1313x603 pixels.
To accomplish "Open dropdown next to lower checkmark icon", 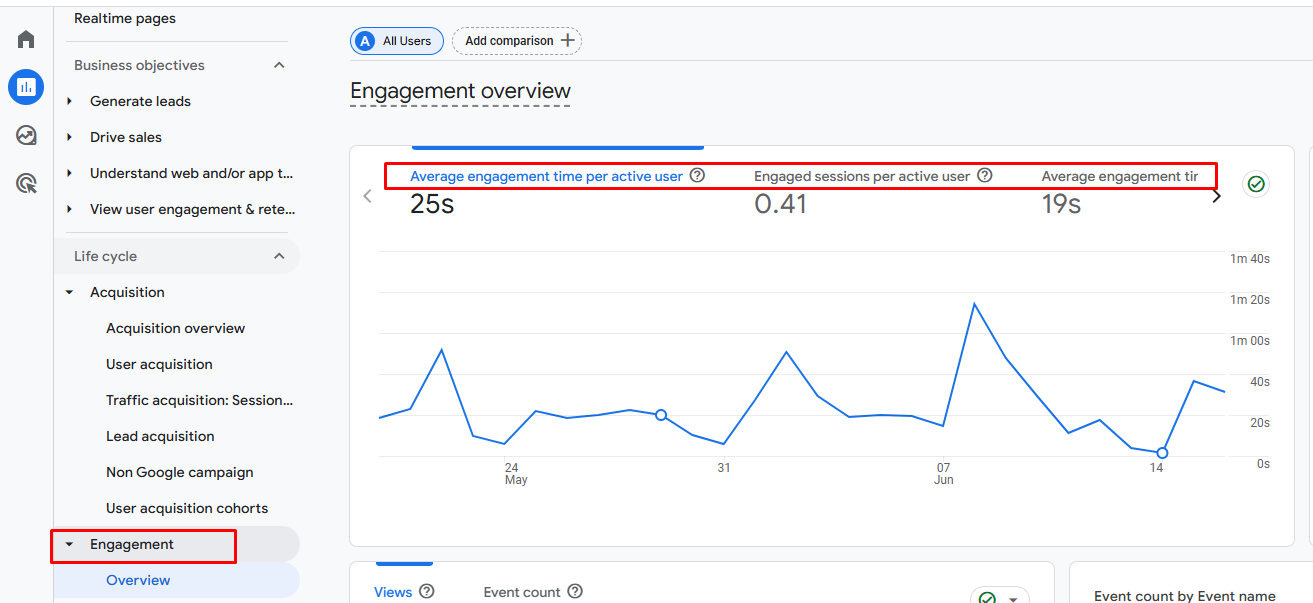I will click(1012, 599).
